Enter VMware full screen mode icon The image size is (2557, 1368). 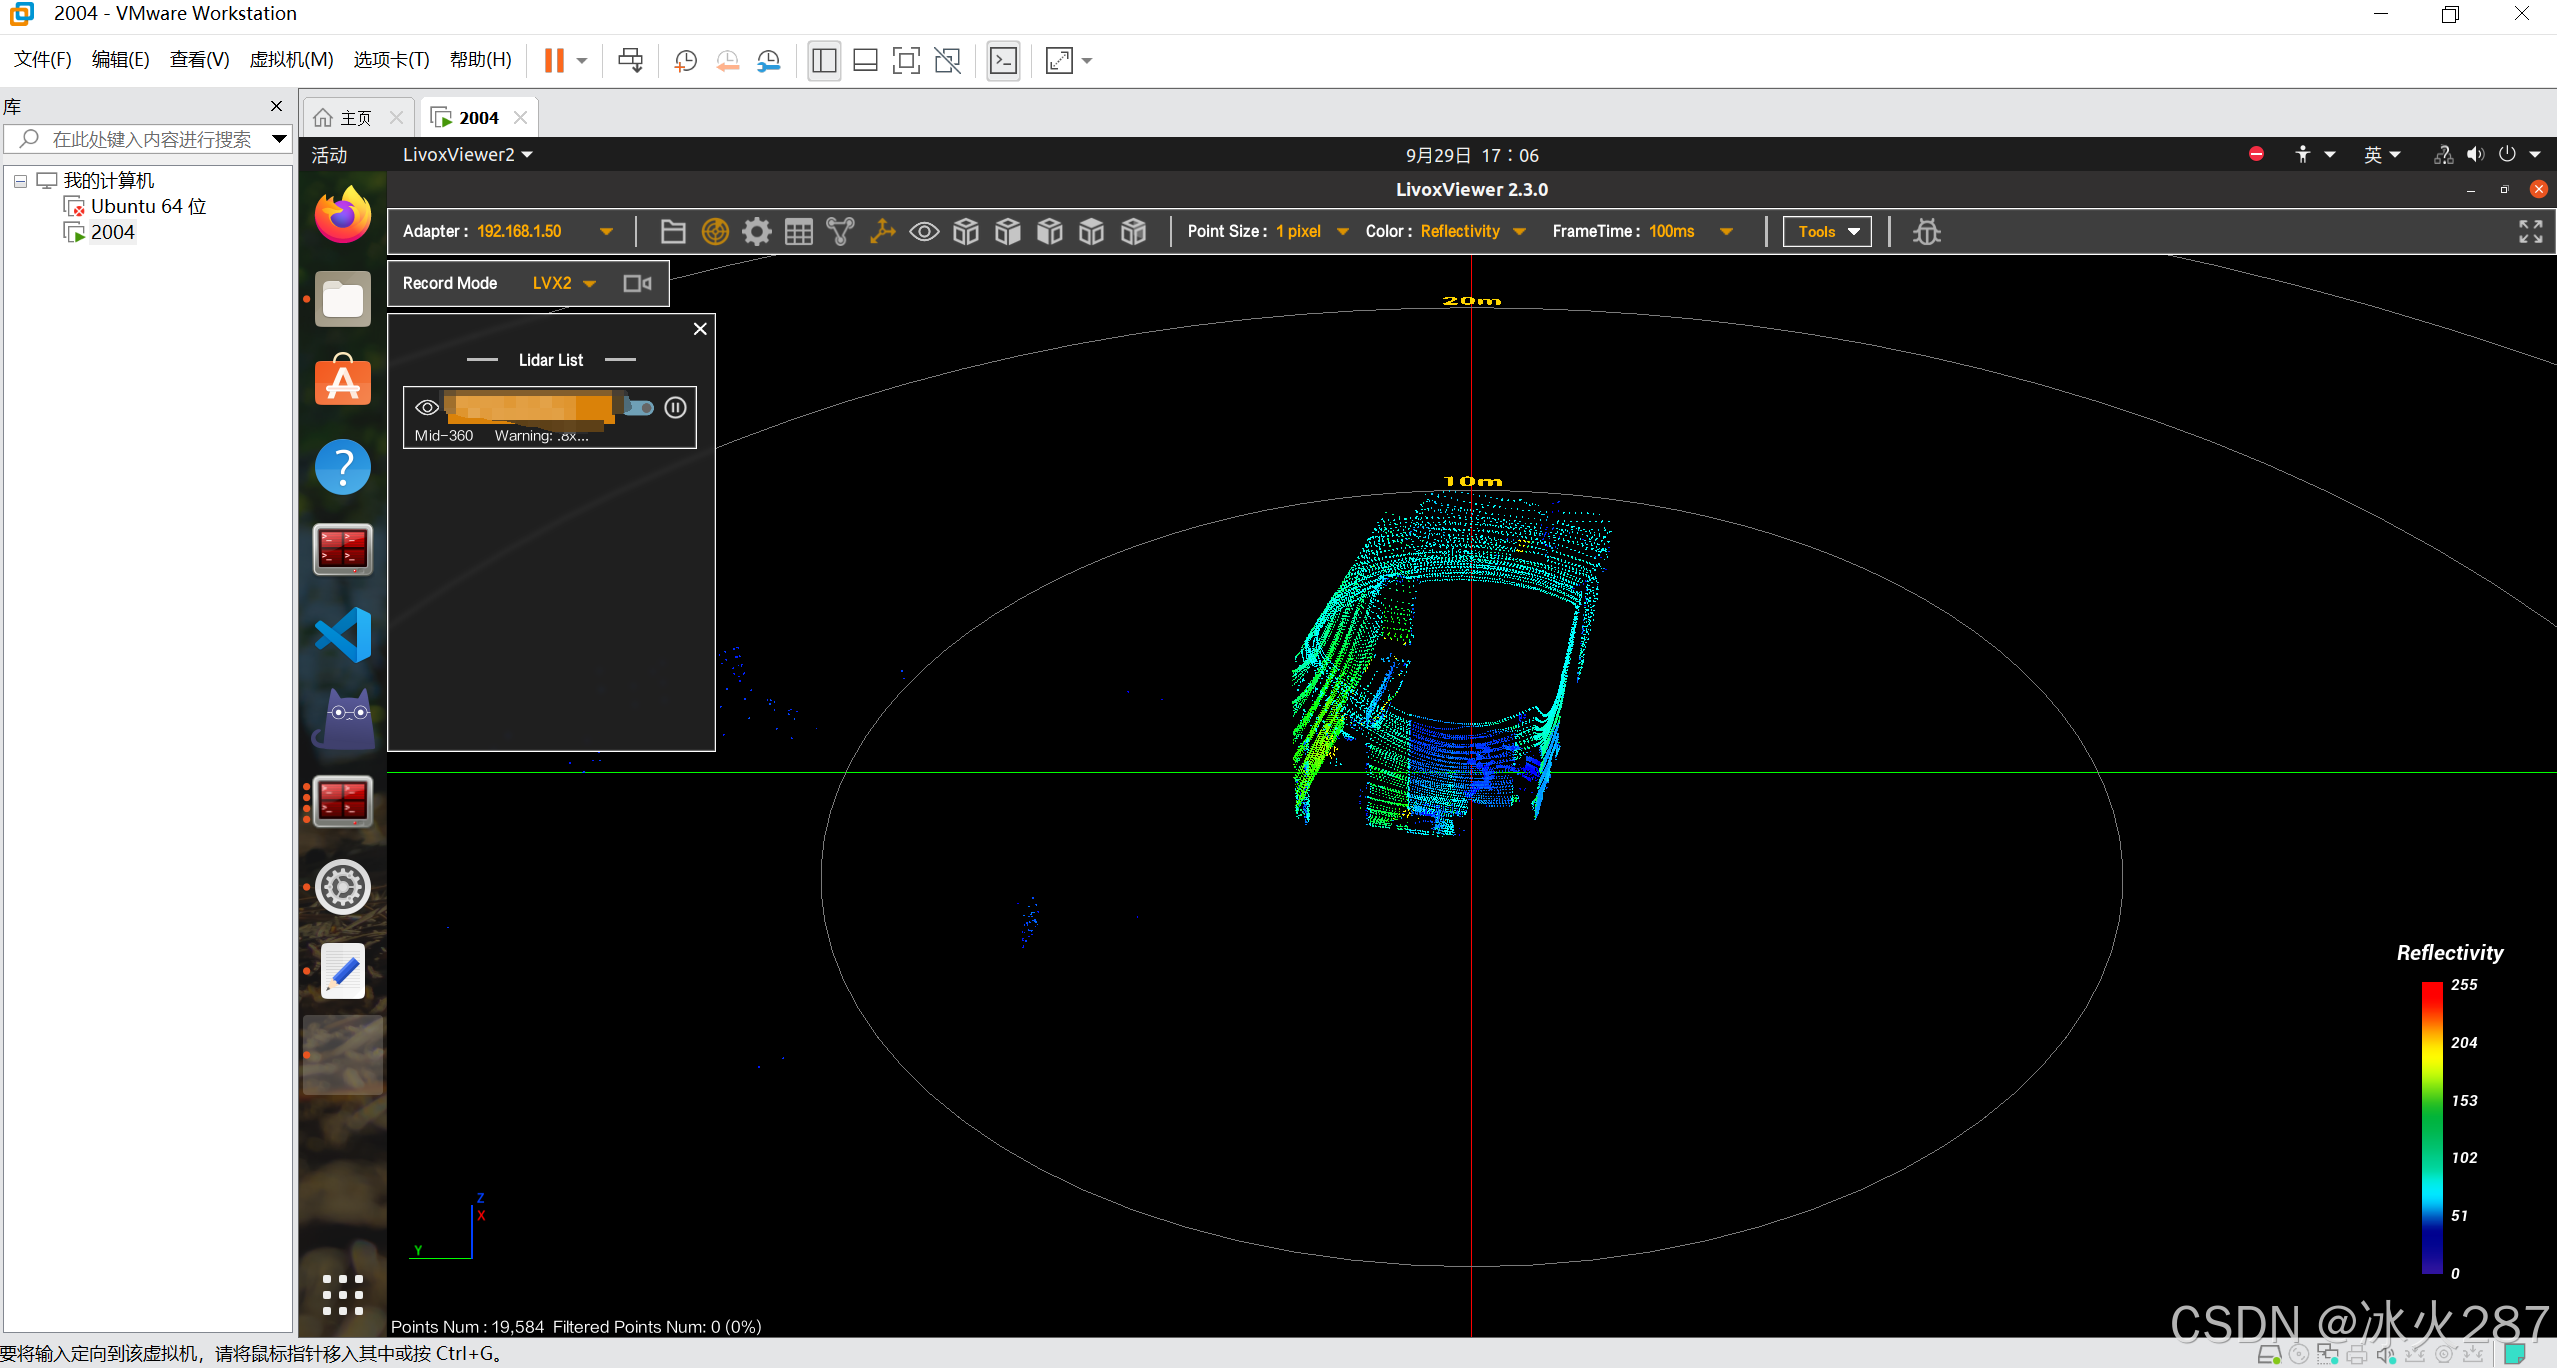click(906, 61)
